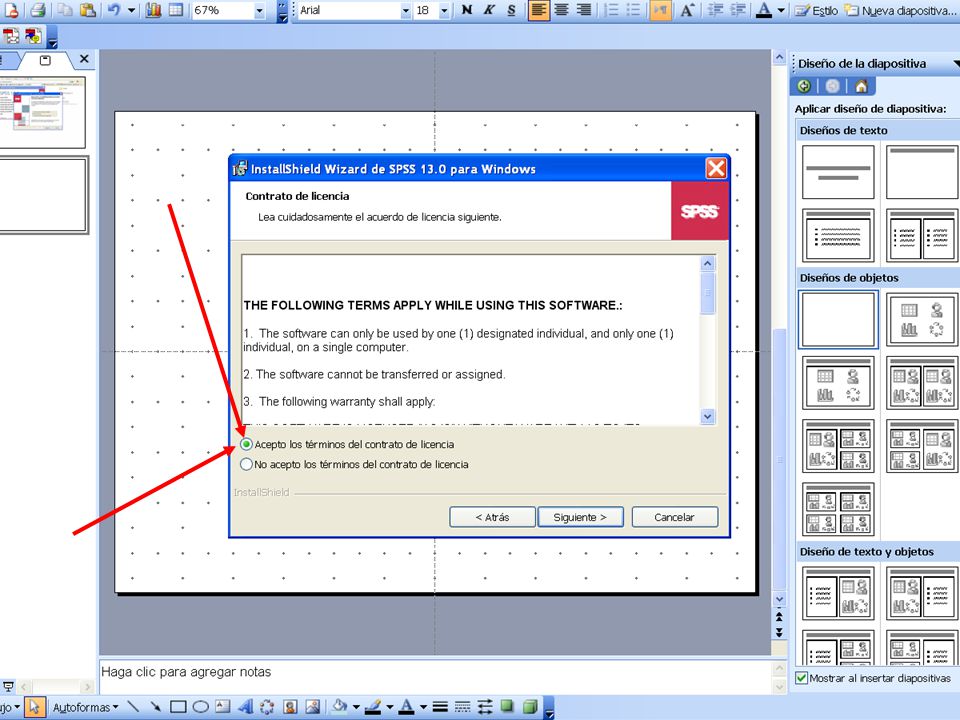Toggle 'Mostrar al insertar diapositivas' checkbox
960x720 pixels.
[801, 678]
